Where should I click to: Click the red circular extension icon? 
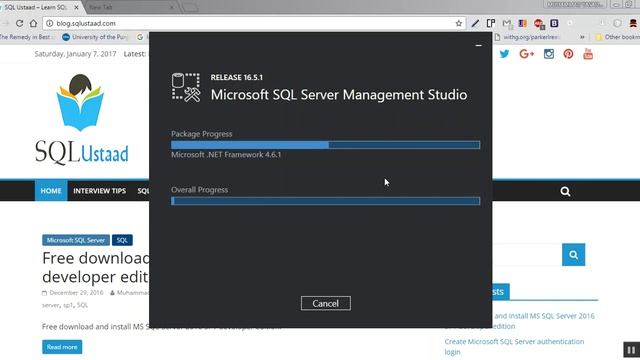(x=538, y=23)
